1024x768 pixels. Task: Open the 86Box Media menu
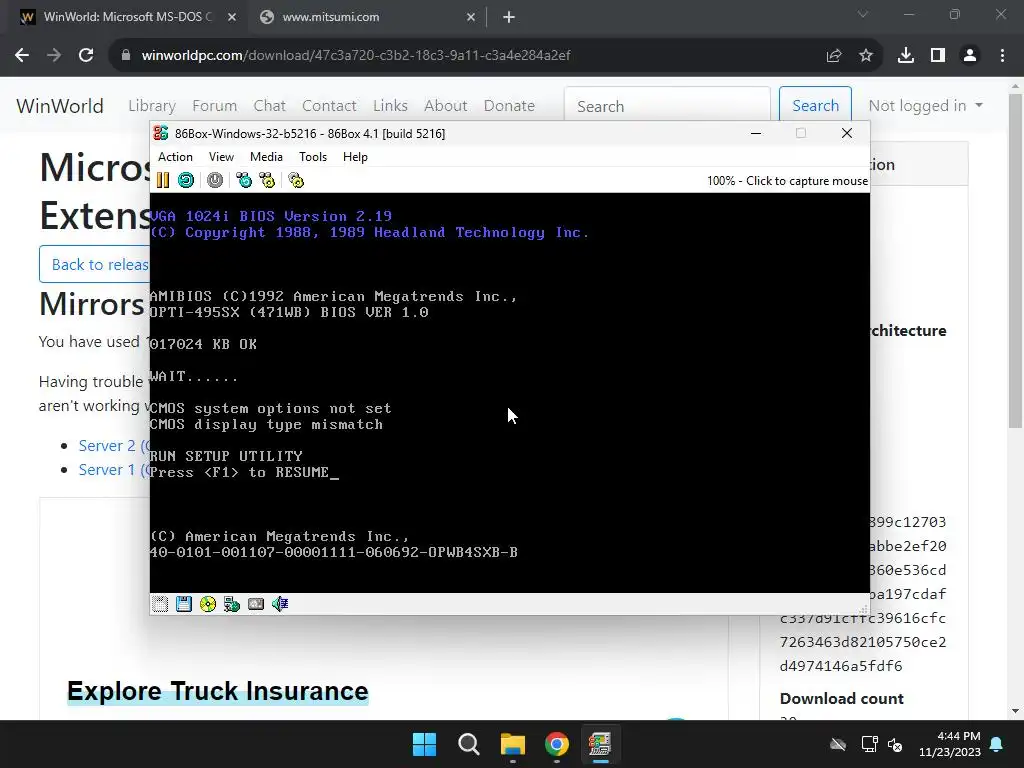266,157
